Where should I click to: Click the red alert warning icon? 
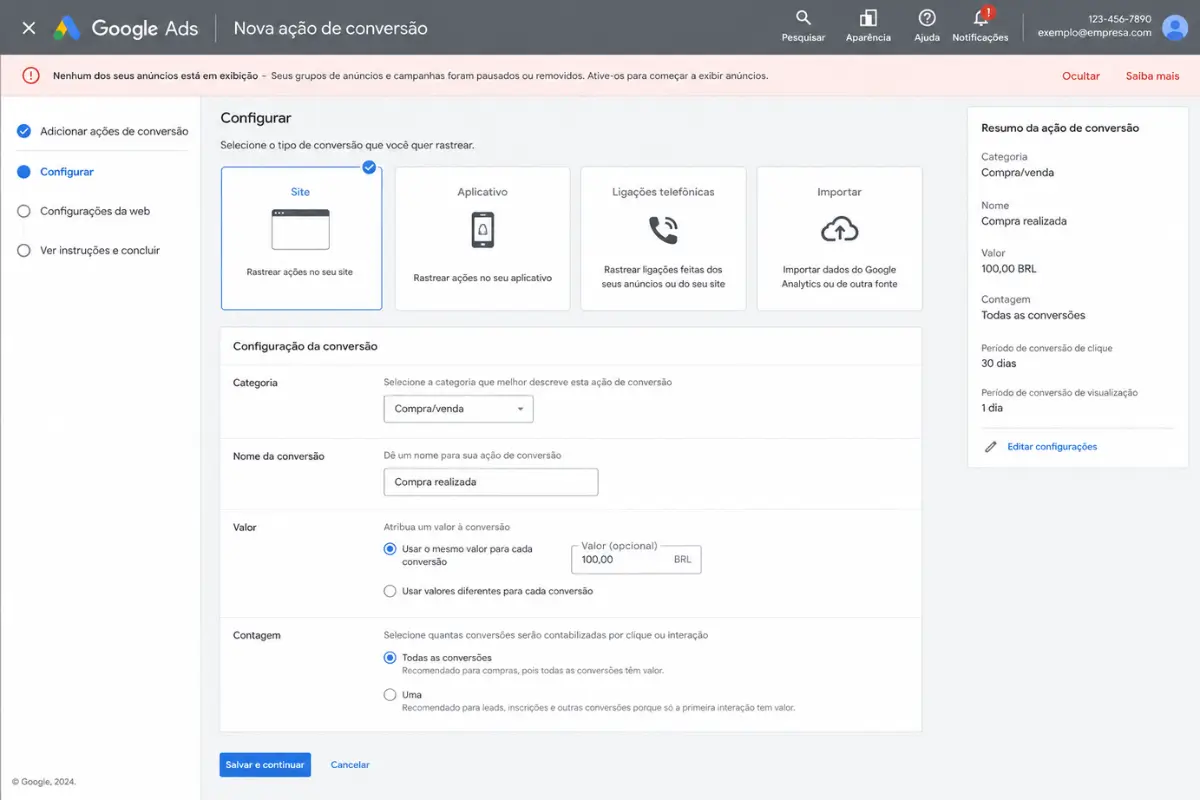[31, 76]
